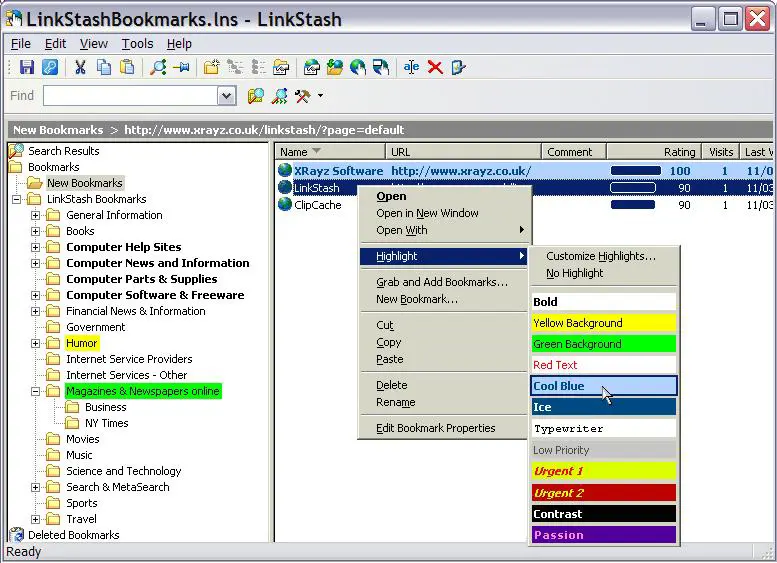Screen dimensions: 777x563
Task: Choose Edit Bookmark Properties from context menu
Action: click(435, 428)
